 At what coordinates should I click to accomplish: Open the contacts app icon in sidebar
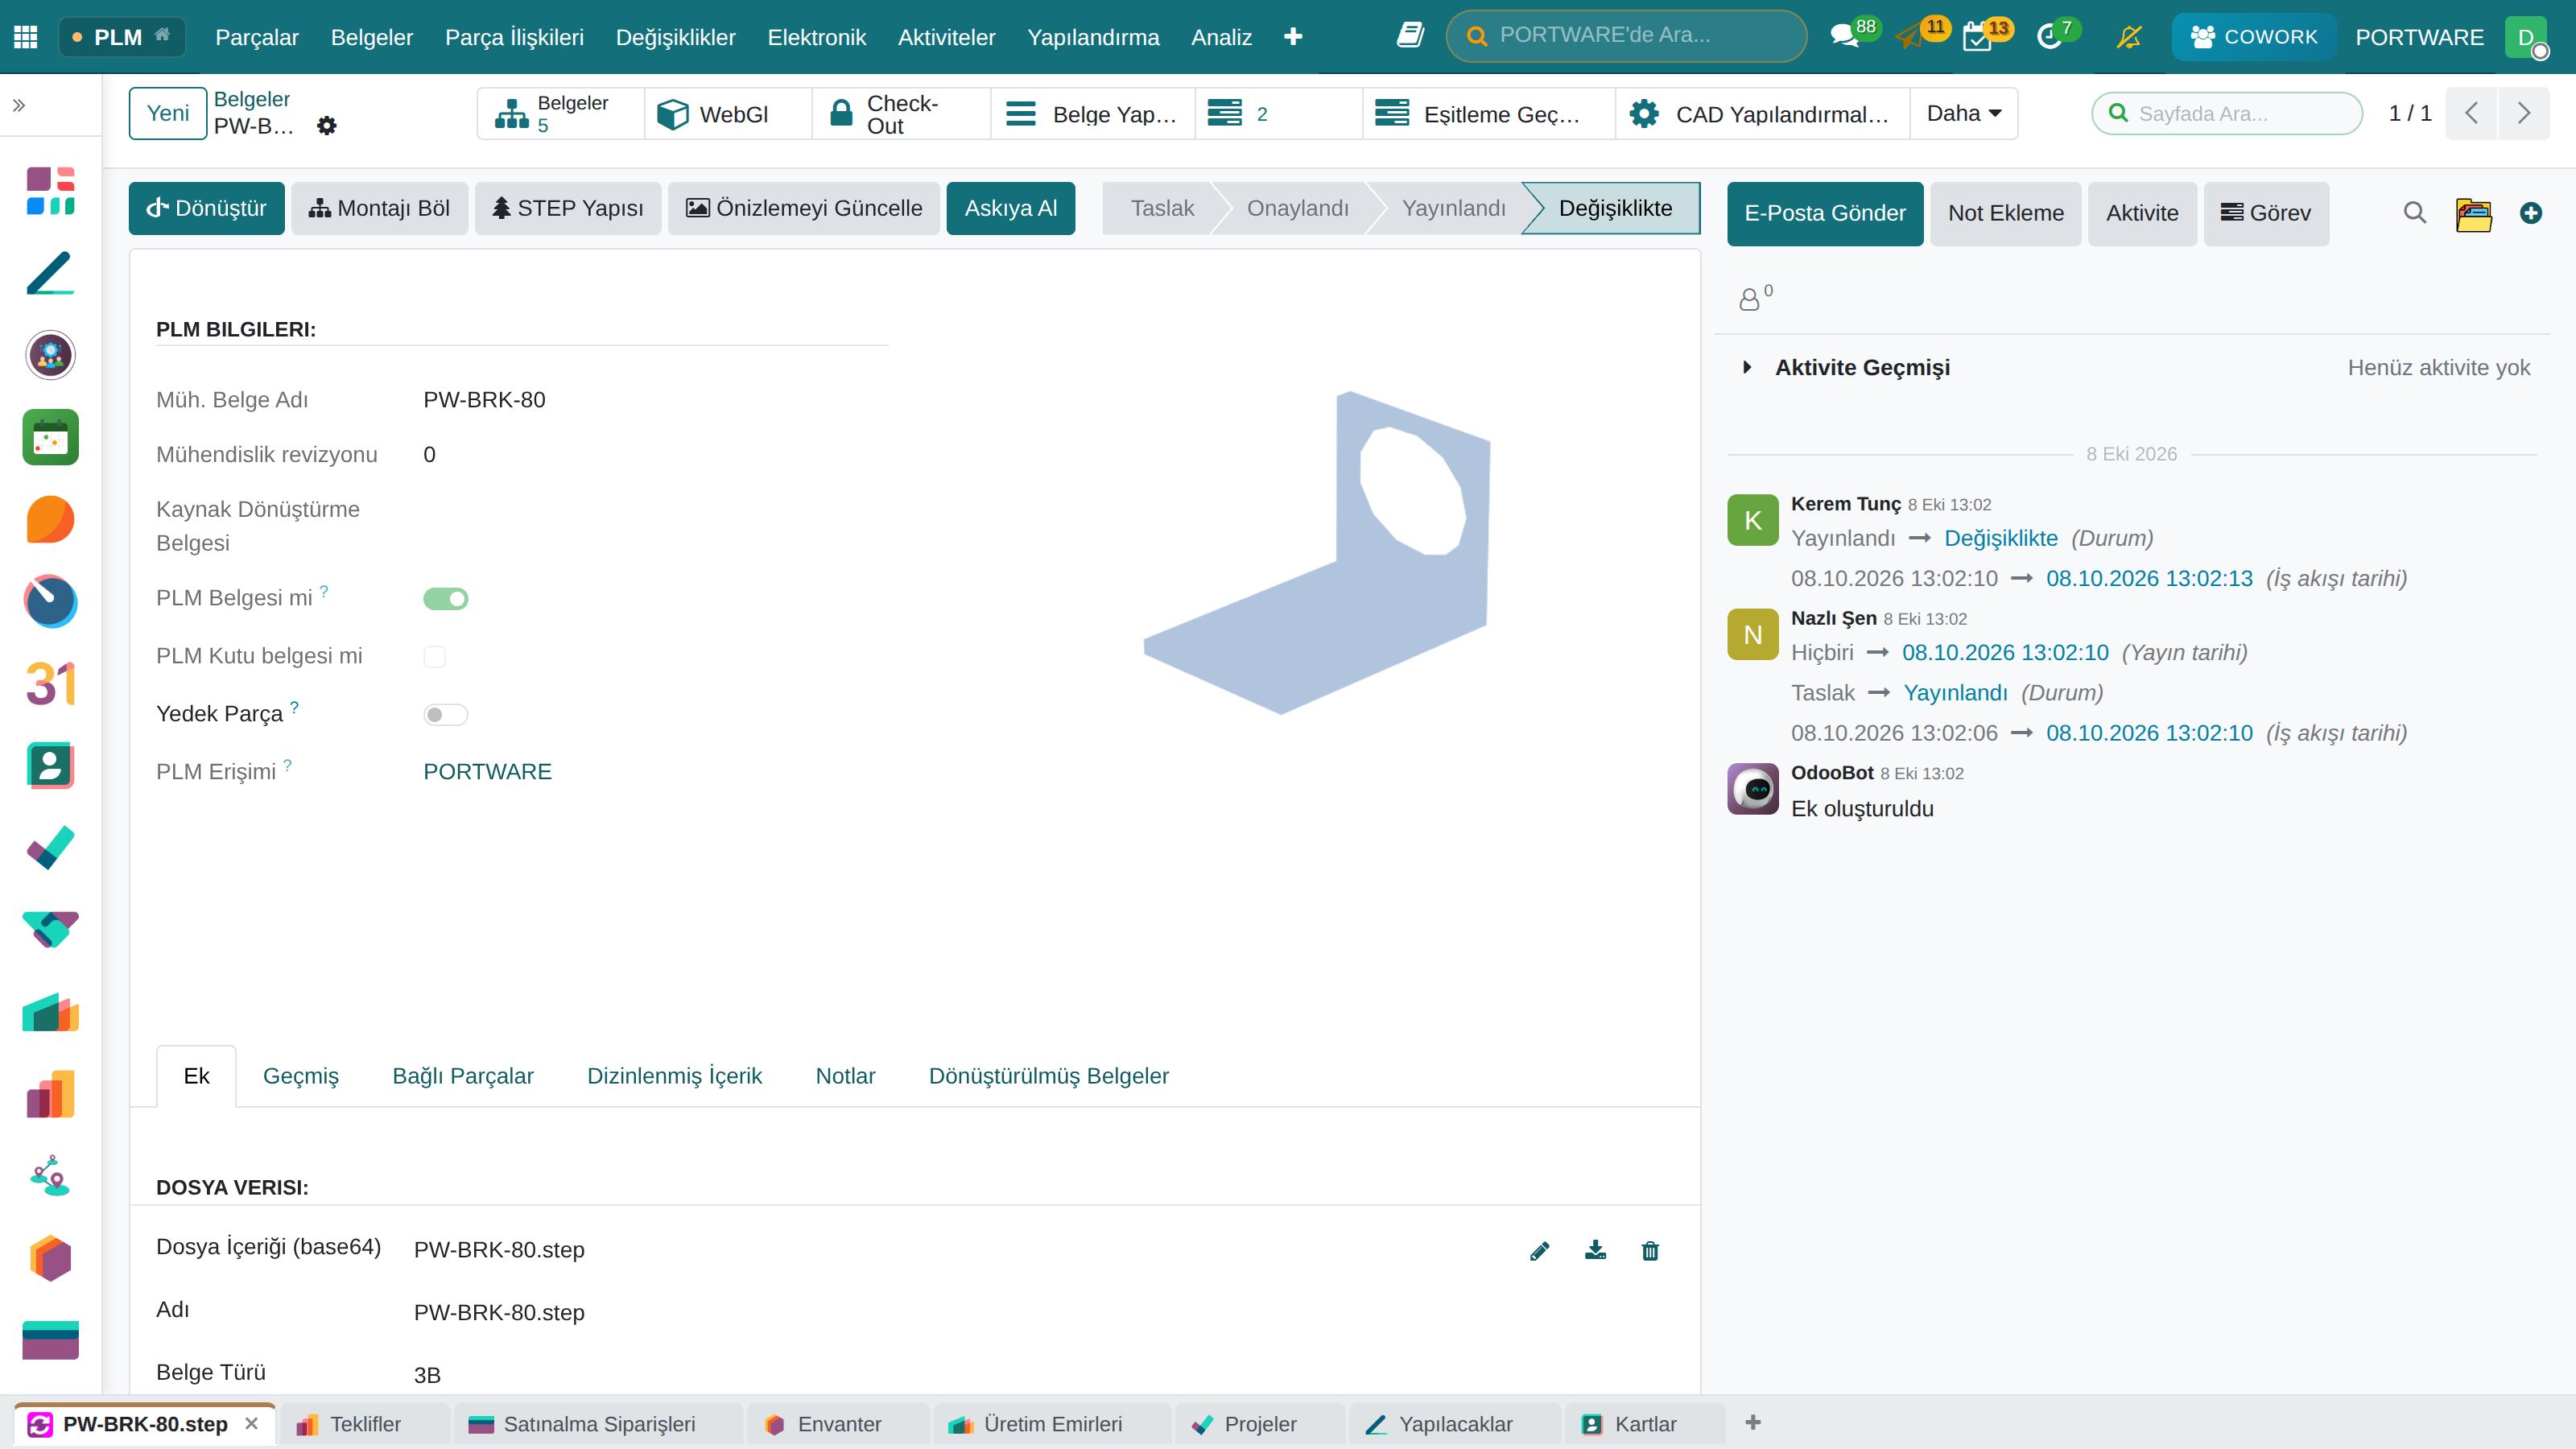pyautogui.click(x=50, y=766)
